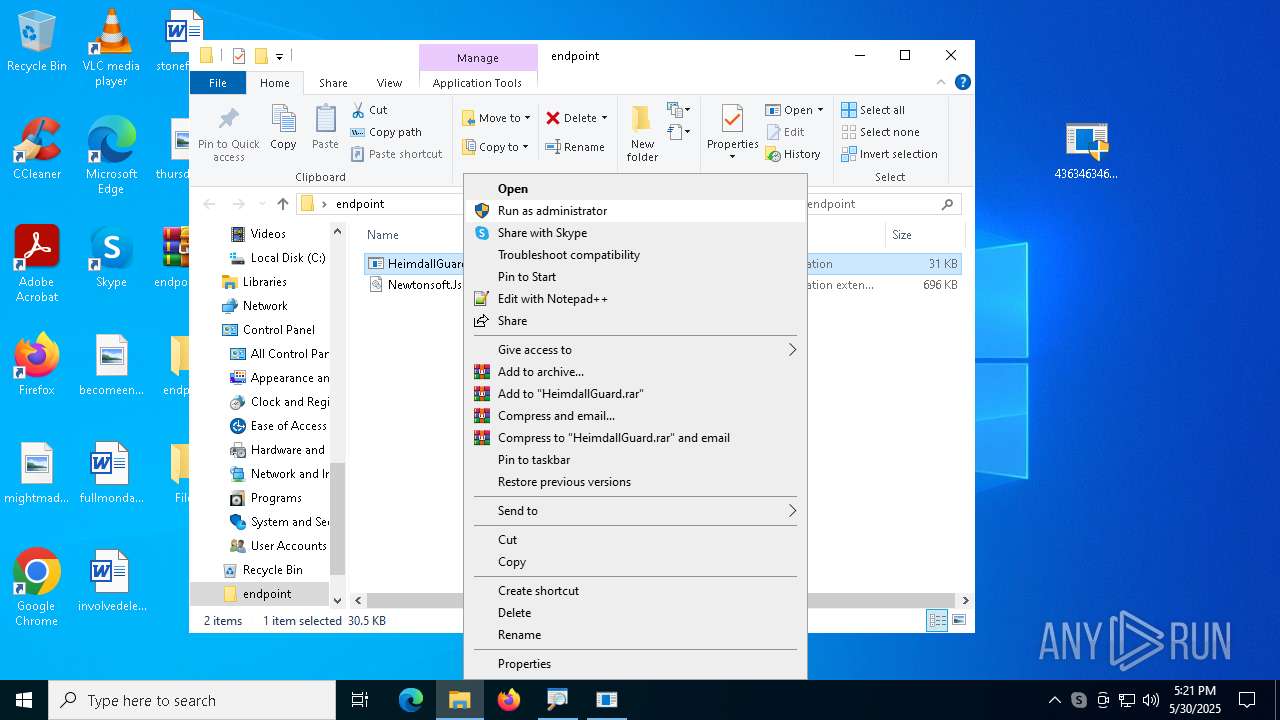
Task: Open the ribbon Open dropdown arrow
Action: tap(820, 110)
